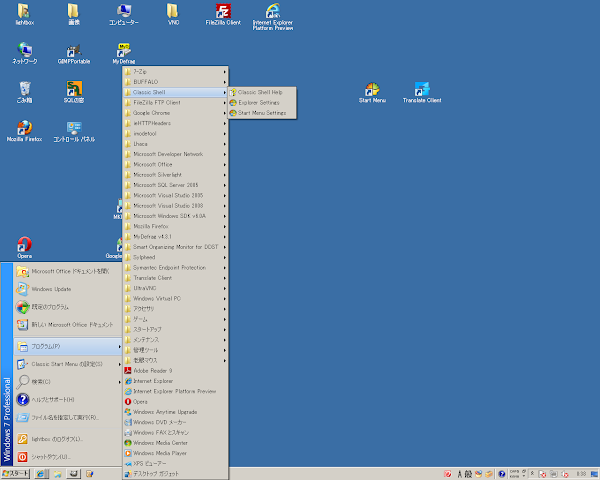Viewport: 600px width, 480px height.
Task: Click the Internet Explorer taskbar icon
Action: (41, 474)
